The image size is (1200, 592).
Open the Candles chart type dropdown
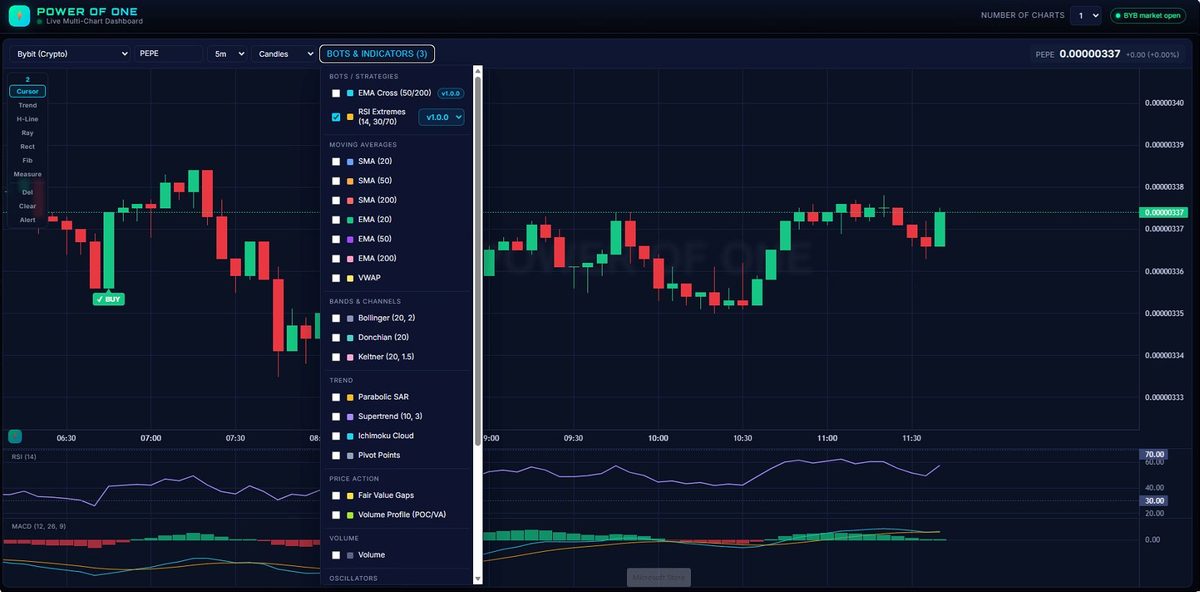[x=284, y=54]
